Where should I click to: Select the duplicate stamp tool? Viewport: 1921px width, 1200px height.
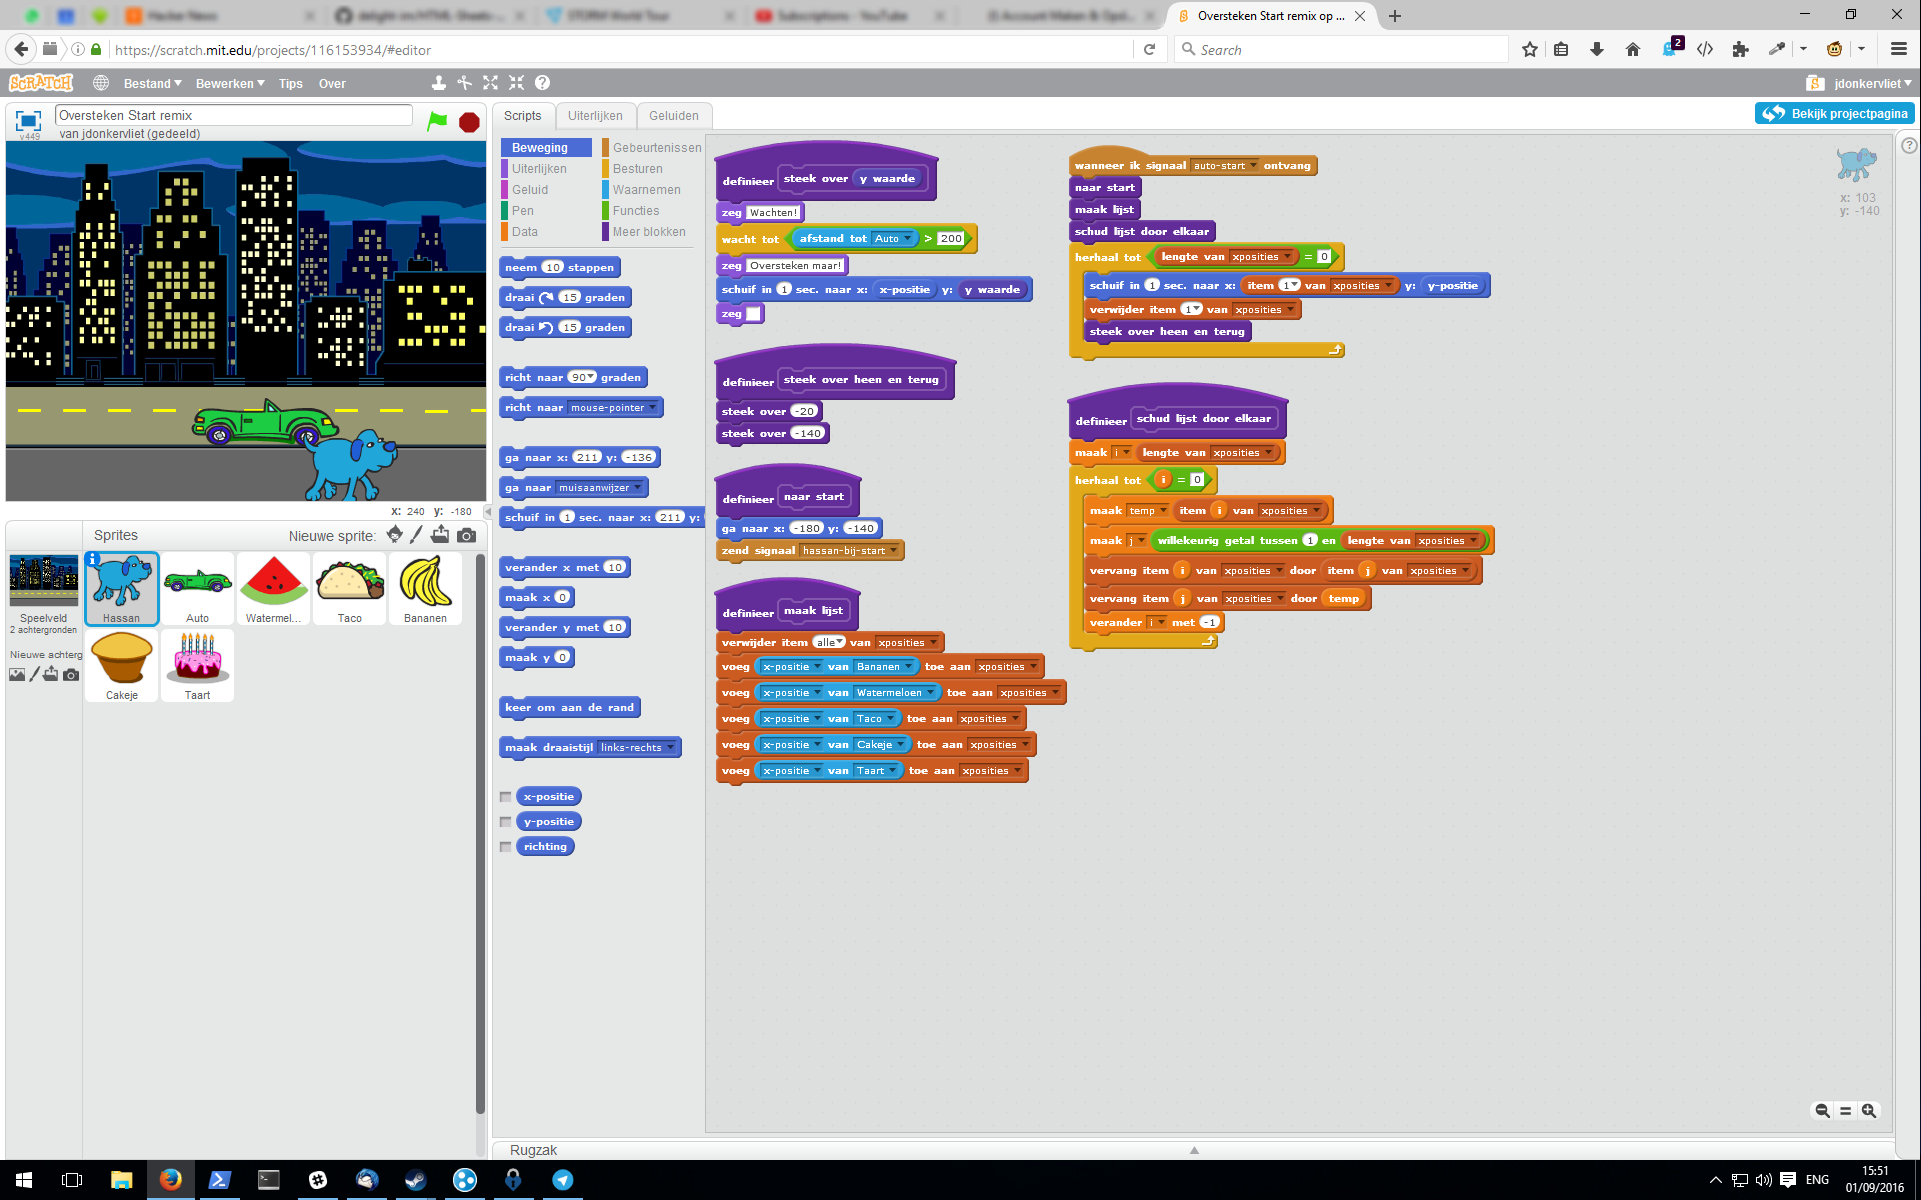438,83
